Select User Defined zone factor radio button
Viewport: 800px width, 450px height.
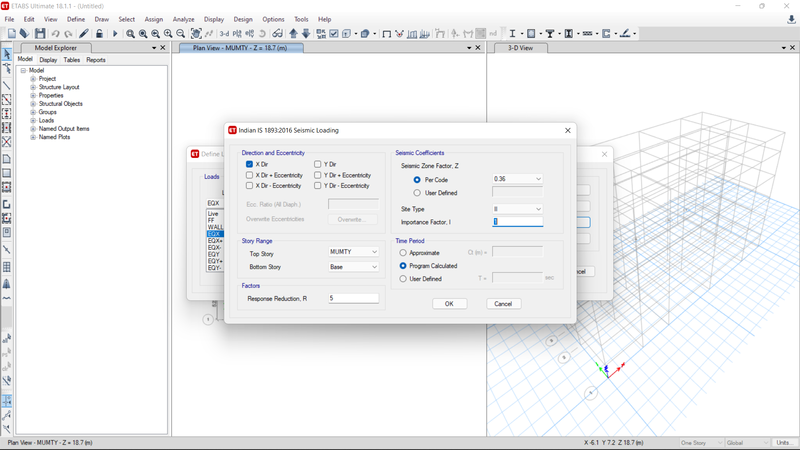(x=417, y=193)
